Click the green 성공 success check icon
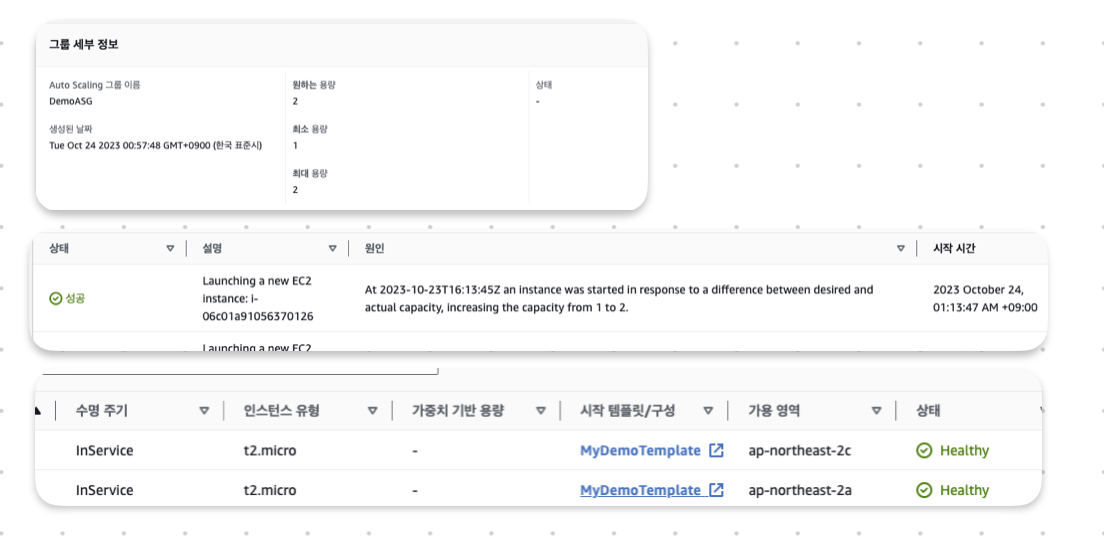This screenshot has height=541, width=1104. pos(56,298)
